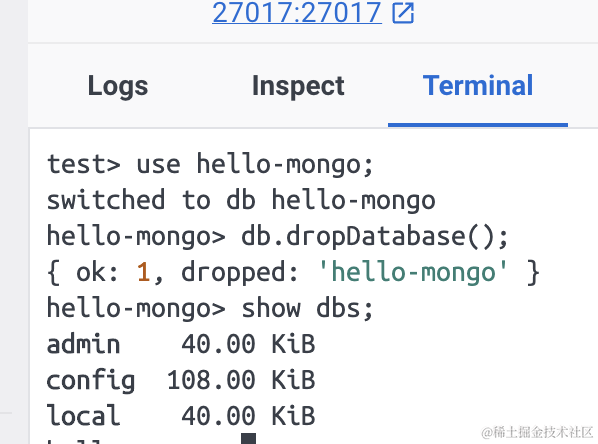598x444 pixels.
Task: Click the db.dropDatabase(); command text
Action: (375, 236)
